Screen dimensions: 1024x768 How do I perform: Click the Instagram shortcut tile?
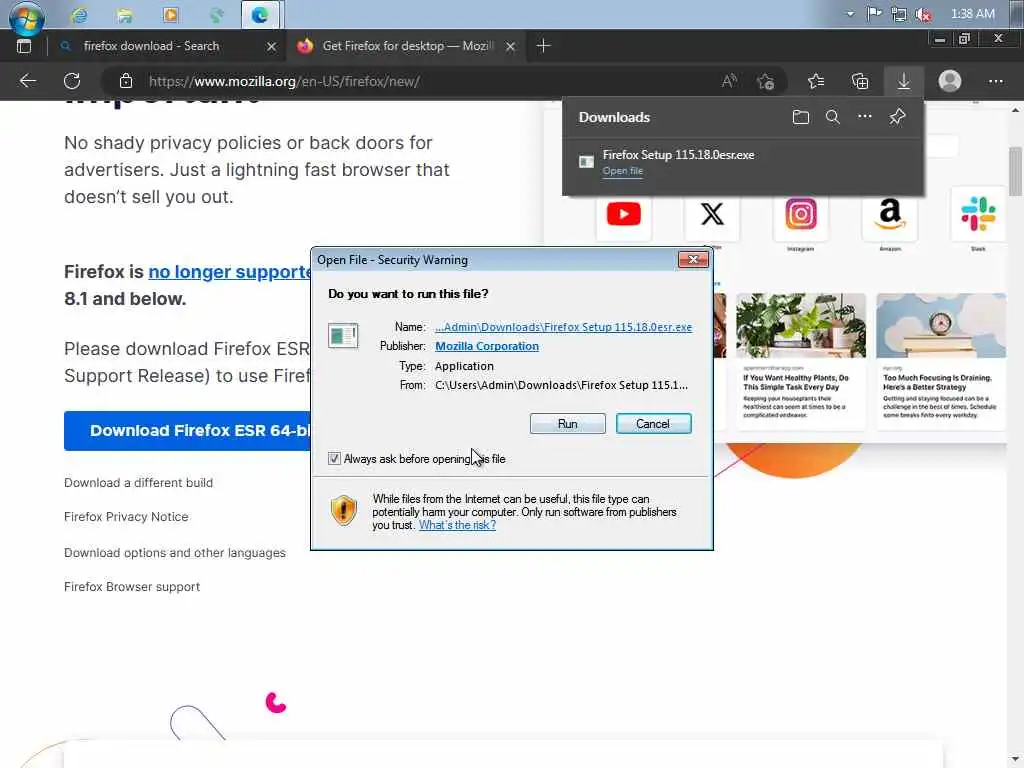click(x=801, y=214)
